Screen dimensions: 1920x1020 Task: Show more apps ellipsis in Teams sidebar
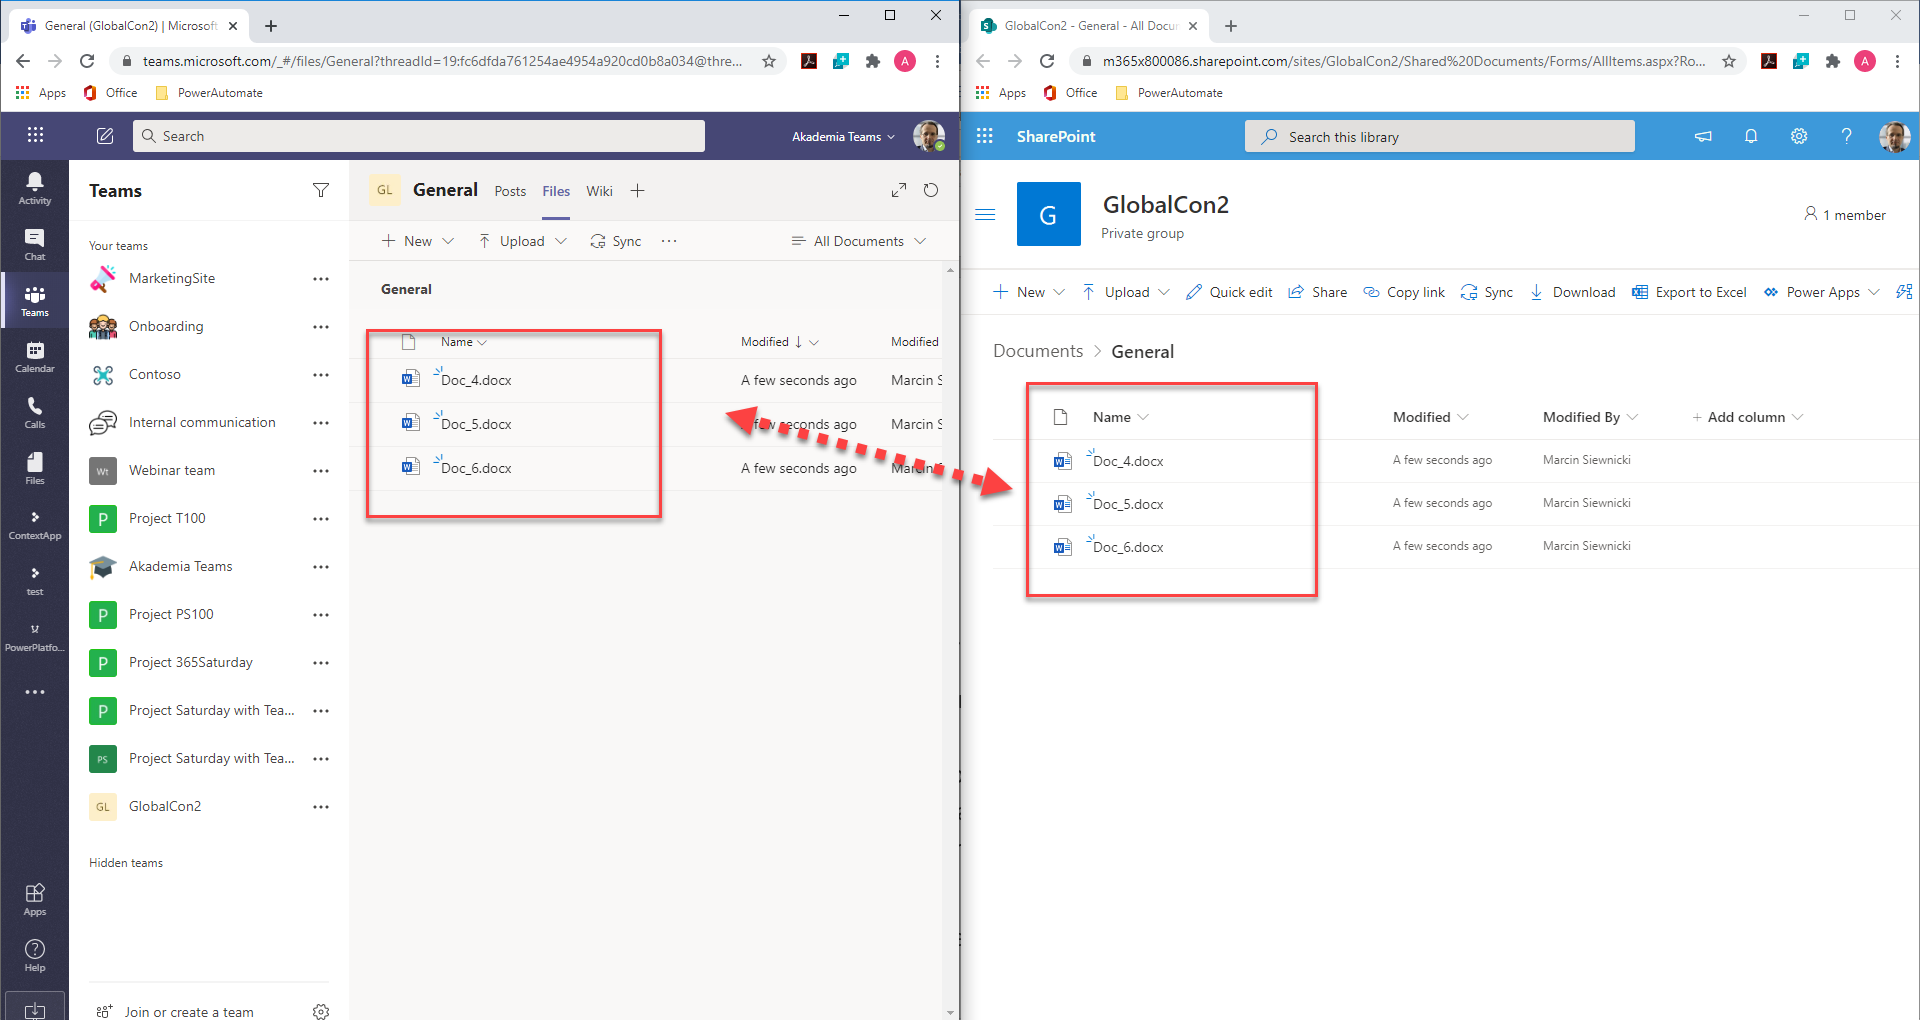[x=35, y=692]
